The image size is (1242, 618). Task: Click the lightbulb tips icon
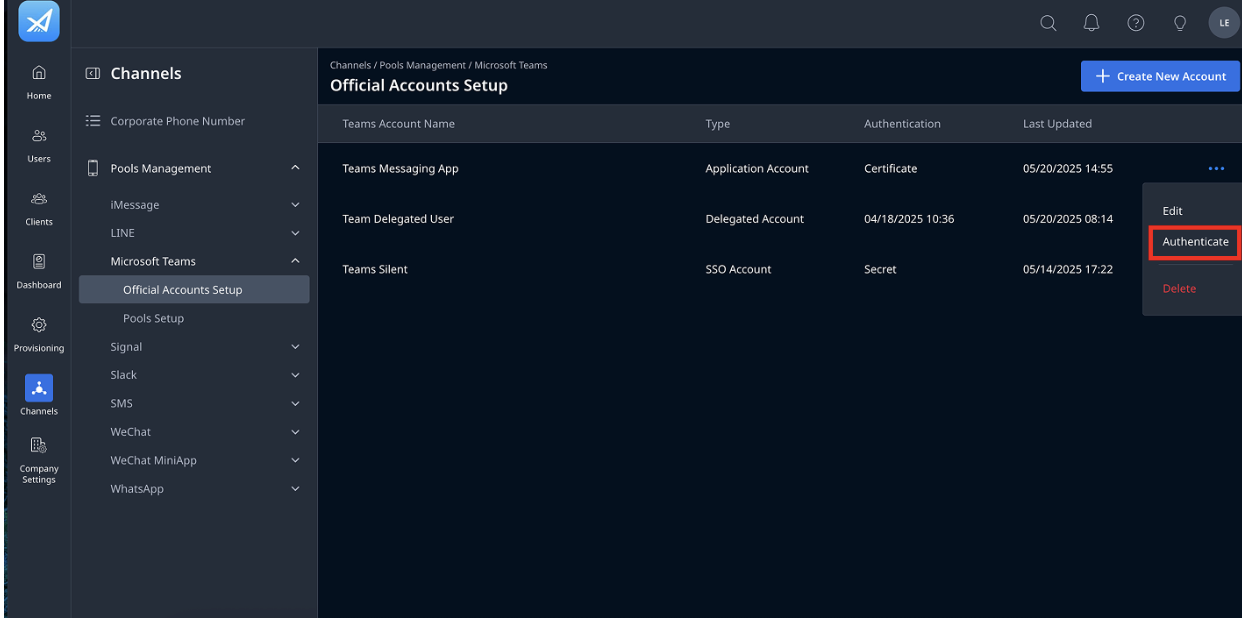point(1180,23)
